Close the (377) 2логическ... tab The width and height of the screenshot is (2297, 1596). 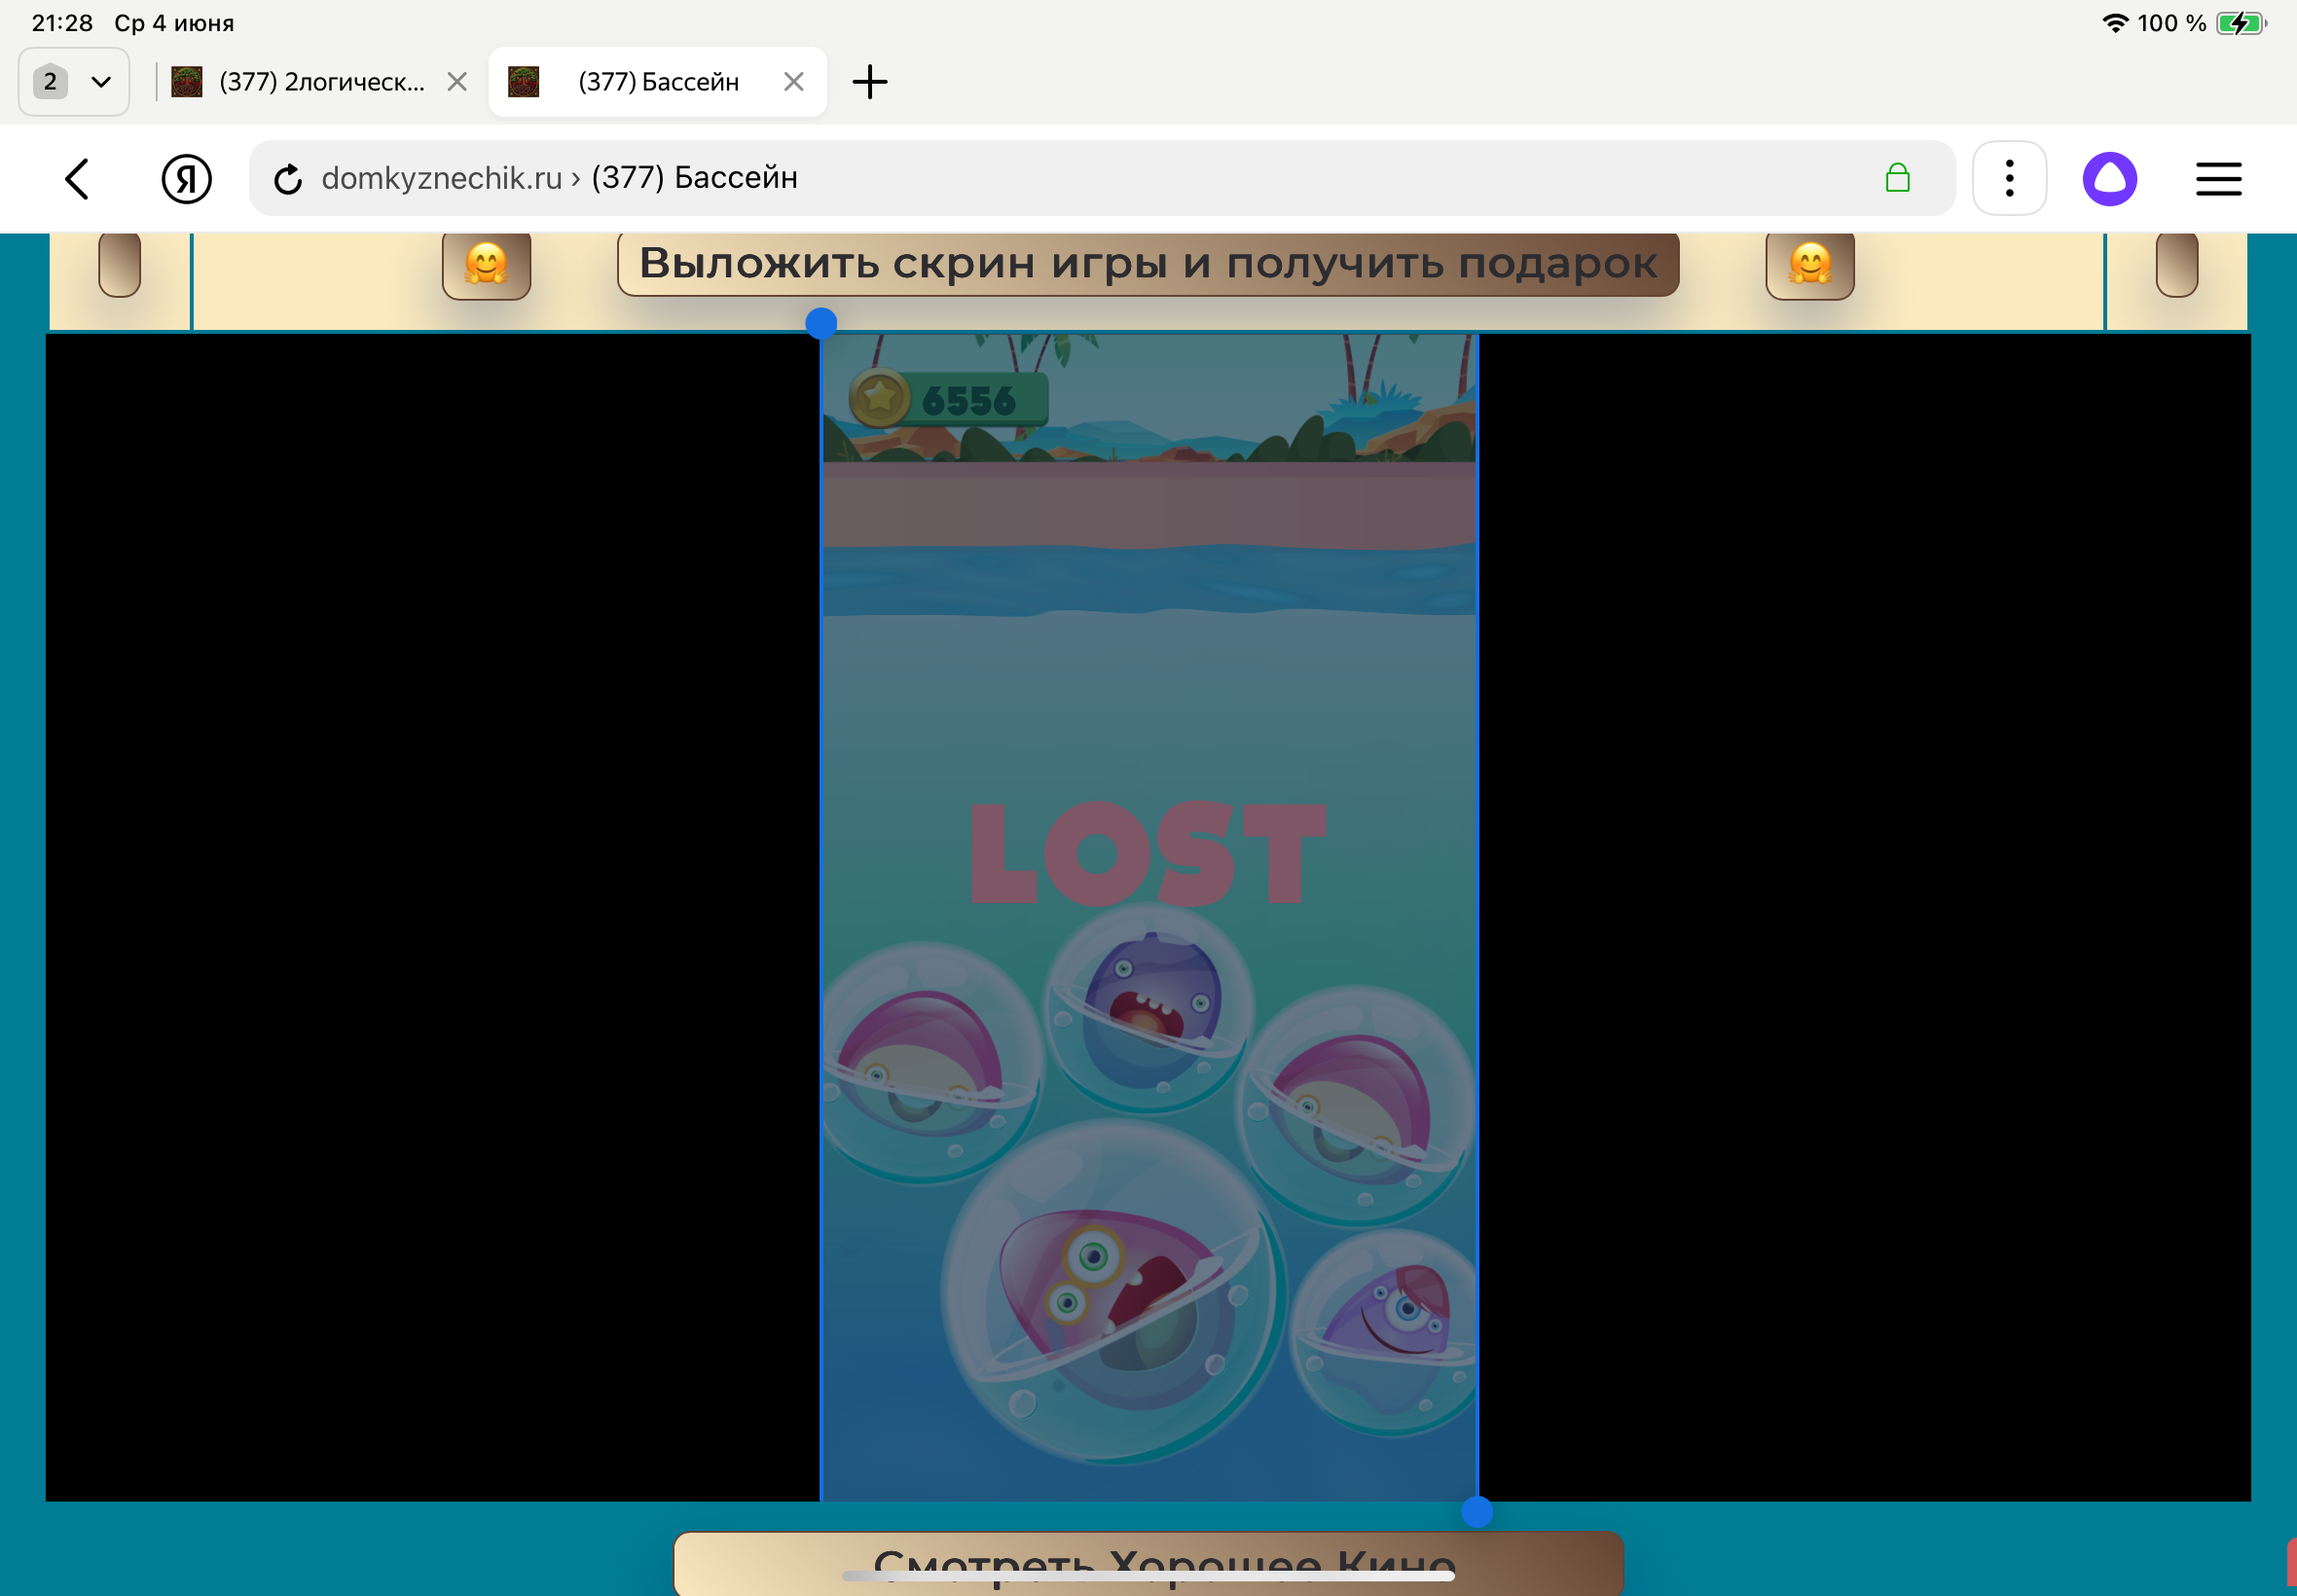pyautogui.click(x=457, y=81)
